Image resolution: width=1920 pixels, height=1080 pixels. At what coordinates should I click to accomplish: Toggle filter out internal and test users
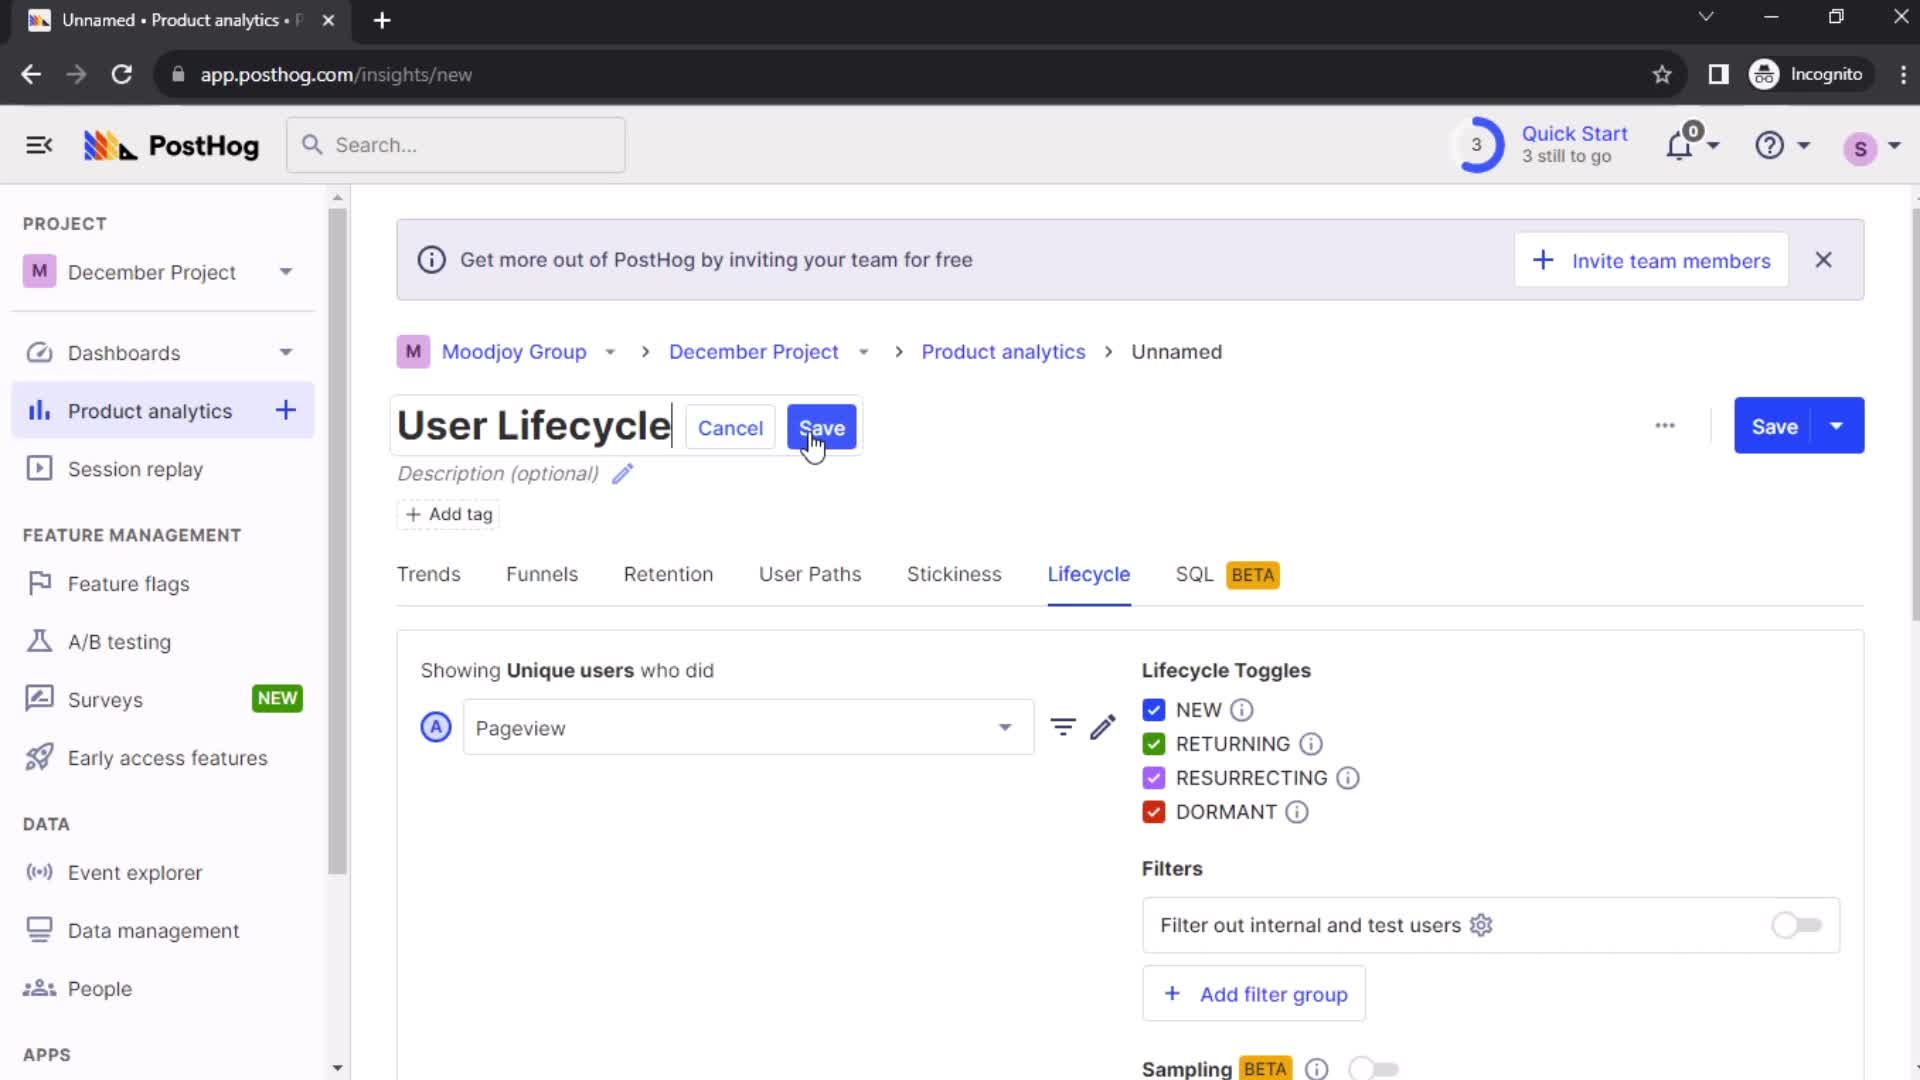(1796, 925)
